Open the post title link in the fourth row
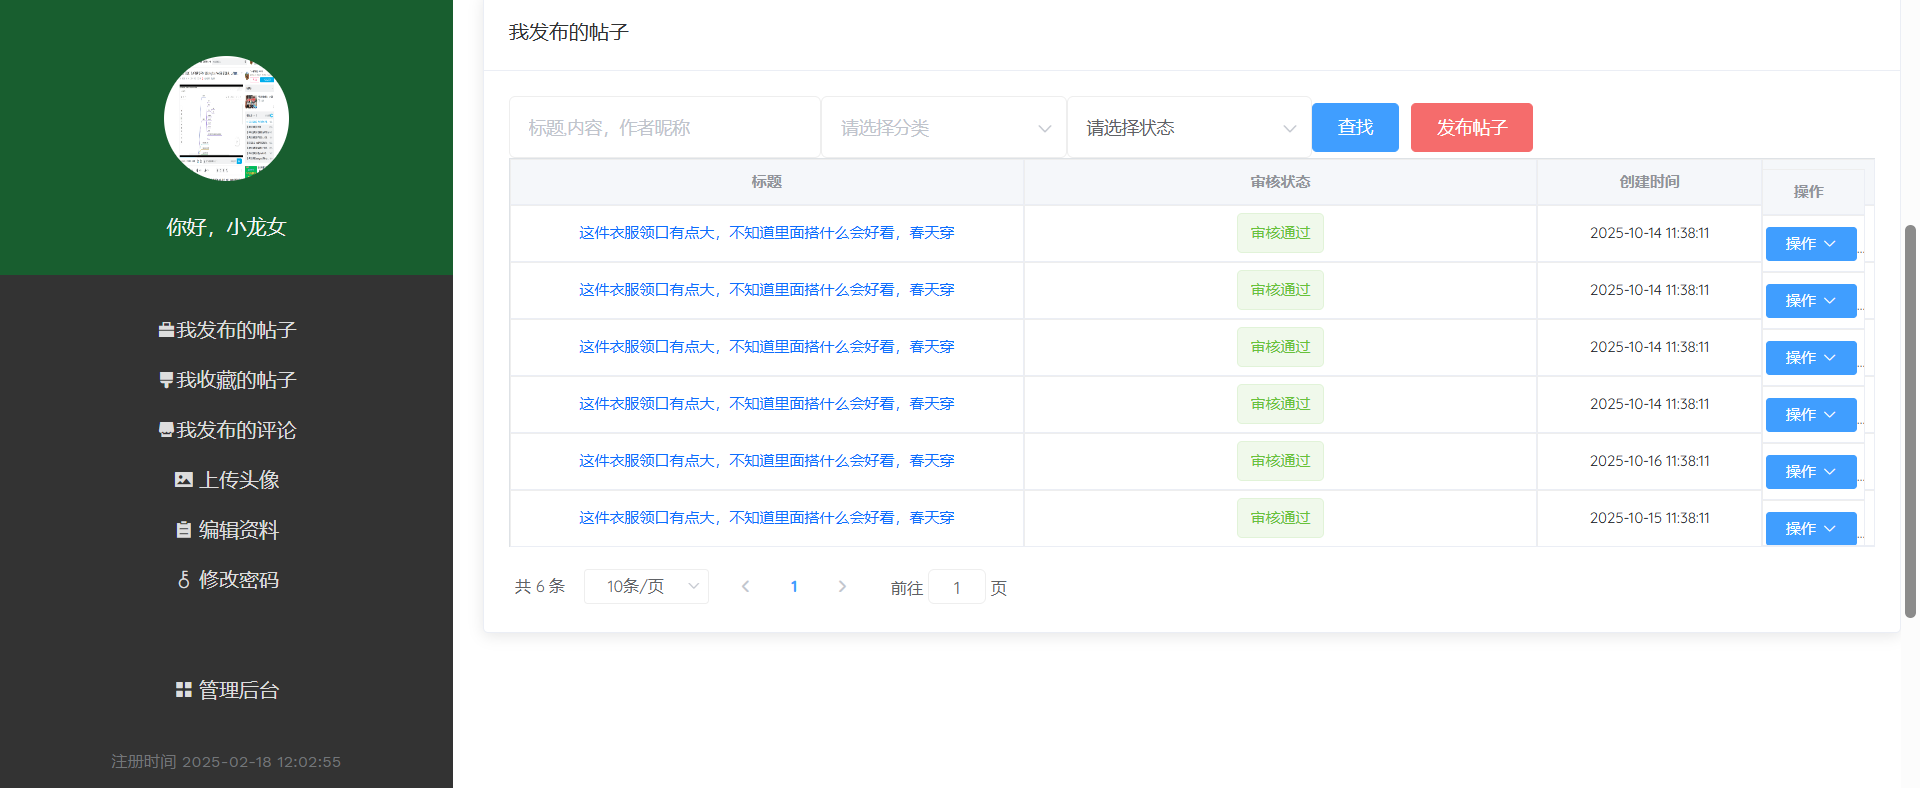1920x788 pixels. click(766, 404)
